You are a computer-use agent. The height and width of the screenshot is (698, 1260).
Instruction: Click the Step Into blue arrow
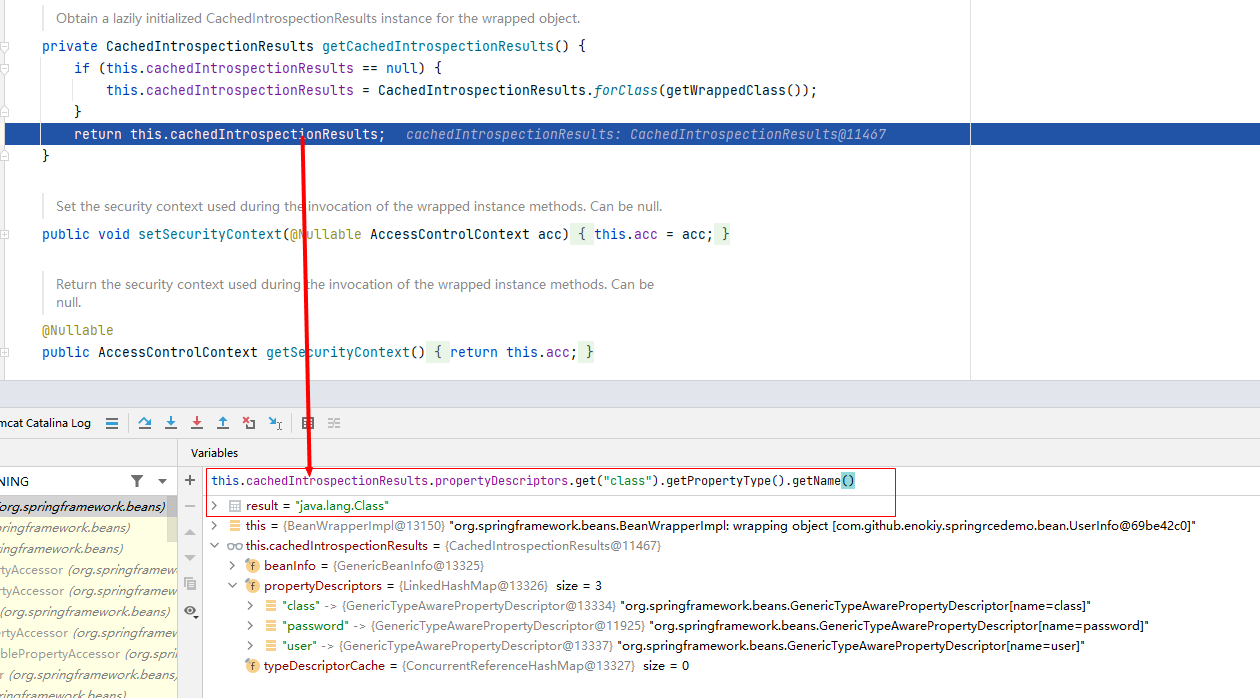pos(171,423)
